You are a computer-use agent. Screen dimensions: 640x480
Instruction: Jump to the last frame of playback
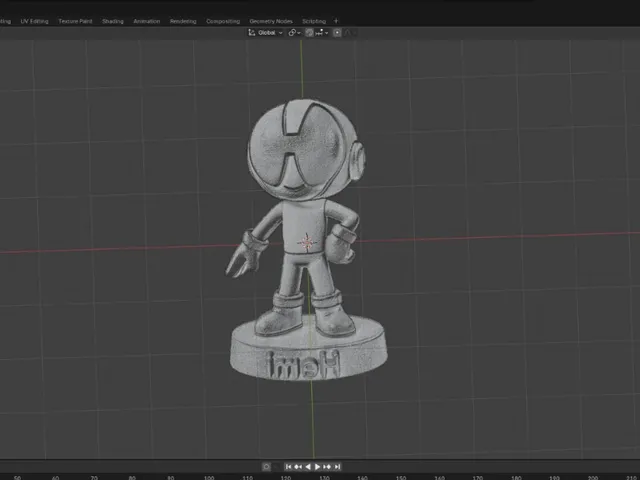coord(337,467)
